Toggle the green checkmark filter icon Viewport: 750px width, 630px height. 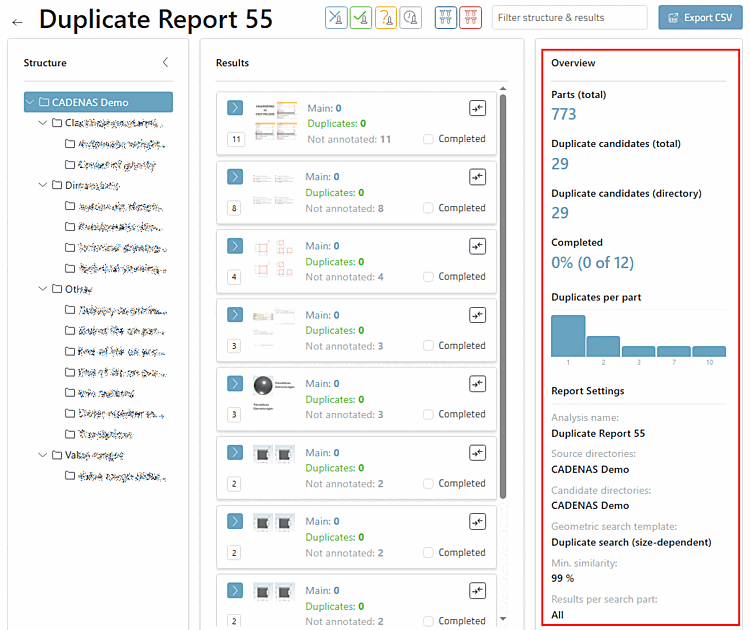click(361, 18)
